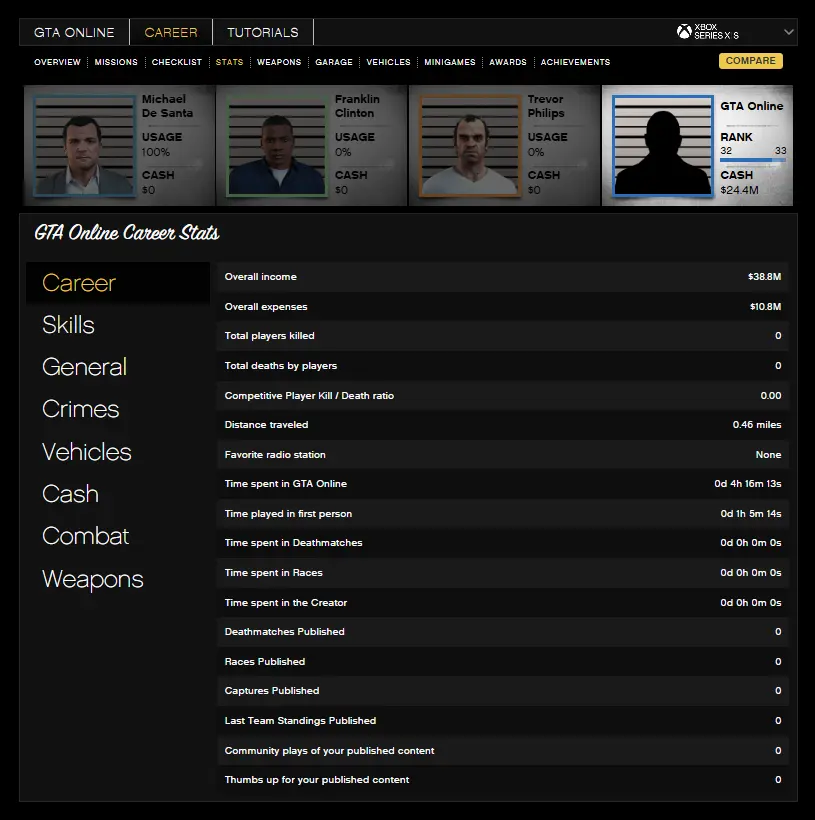Select the GTA Online silhouette avatar
This screenshot has height=820, width=815.
click(x=662, y=146)
